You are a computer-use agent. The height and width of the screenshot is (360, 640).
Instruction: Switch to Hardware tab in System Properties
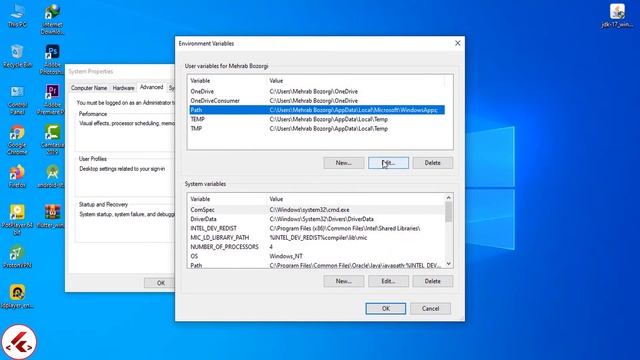pyautogui.click(x=123, y=88)
